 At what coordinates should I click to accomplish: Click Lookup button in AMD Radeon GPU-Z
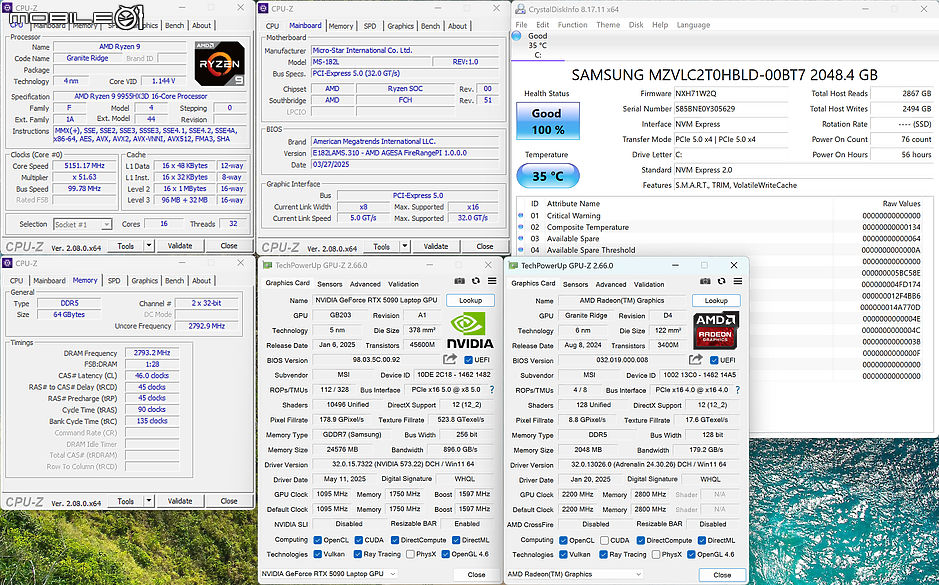click(716, 301)
